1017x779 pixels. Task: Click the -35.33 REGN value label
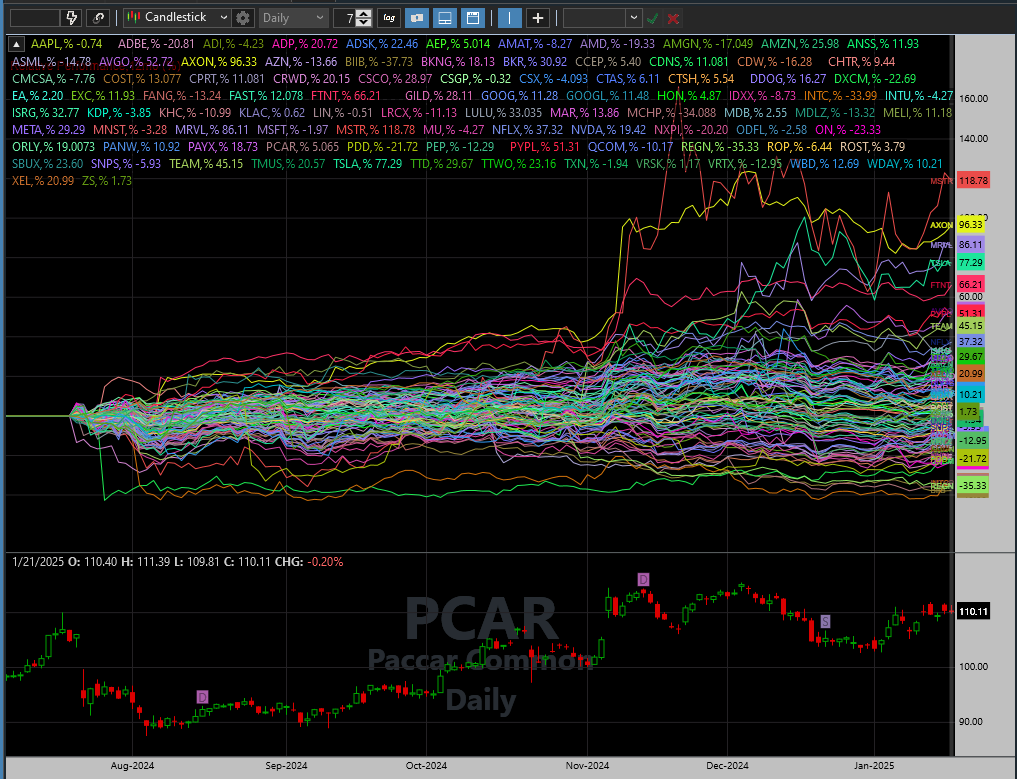973,485
